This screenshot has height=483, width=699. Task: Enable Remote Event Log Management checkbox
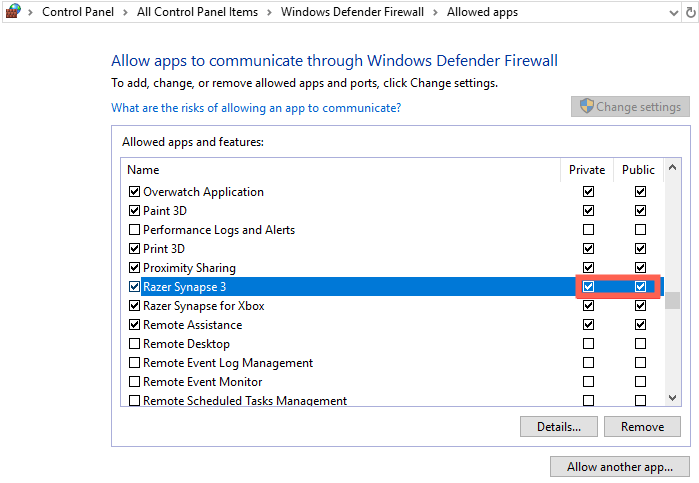[134, 363]
